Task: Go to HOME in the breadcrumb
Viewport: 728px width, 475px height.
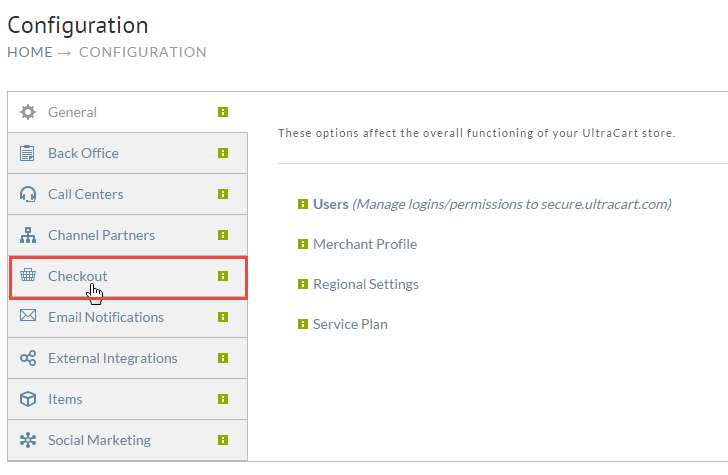Action: click(30, 52)
